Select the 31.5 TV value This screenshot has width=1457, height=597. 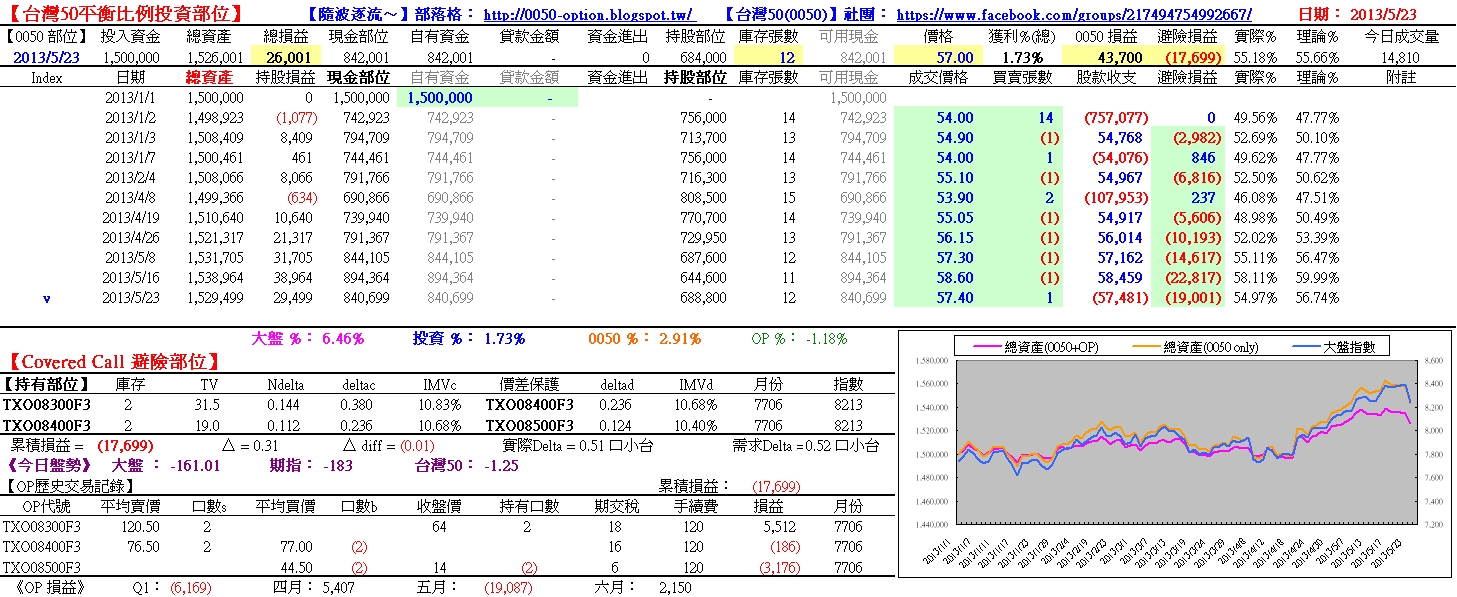pos(207,405)
